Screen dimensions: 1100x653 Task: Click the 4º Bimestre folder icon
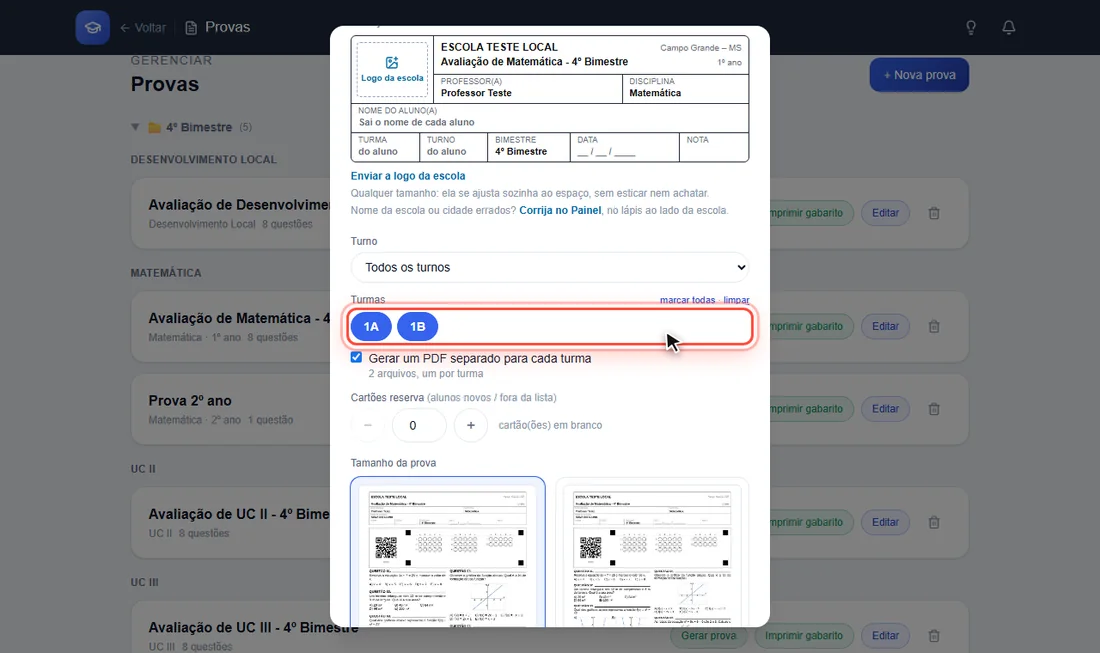tap(154, 127)
